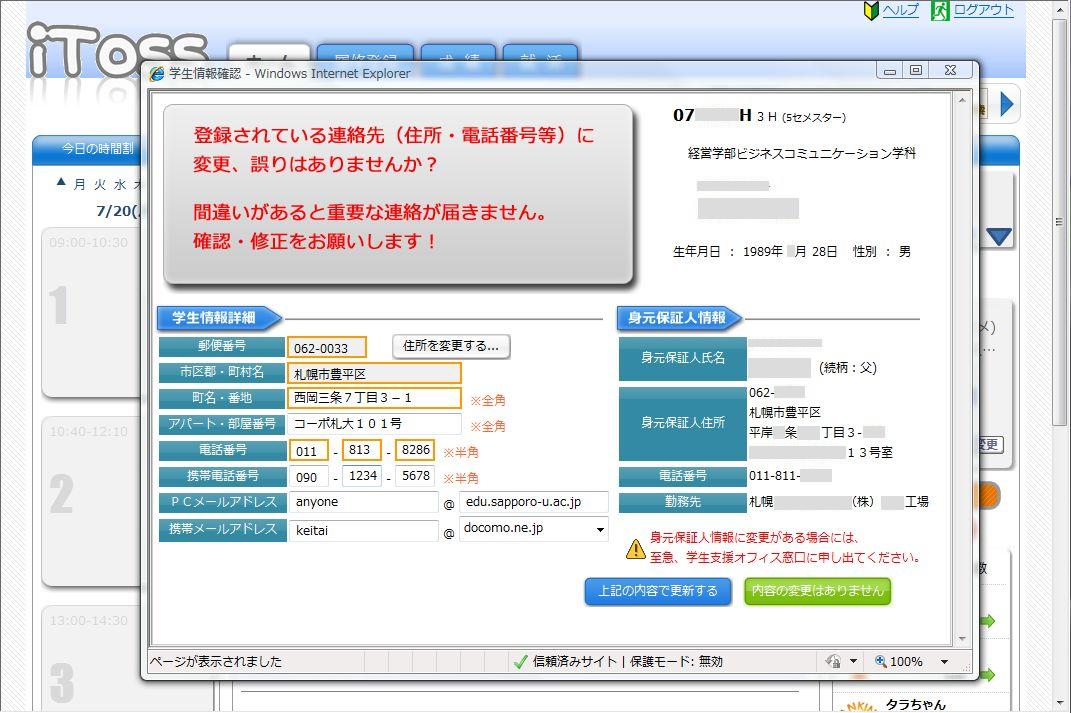This screenshot has height=713, width=1071.
Task: Click the 住所を変更する... button
Action: (x=451, y=346)
